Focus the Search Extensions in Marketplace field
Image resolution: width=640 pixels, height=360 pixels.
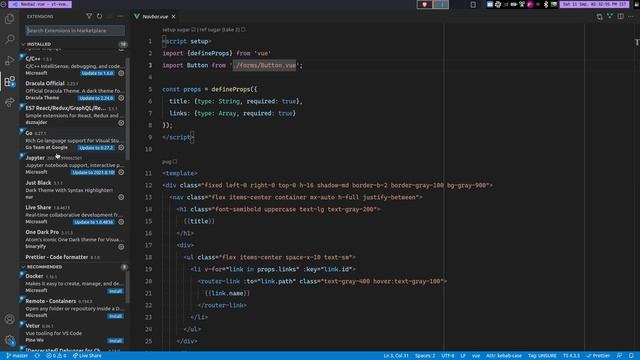pyautogui.click(x=75, y=30)
